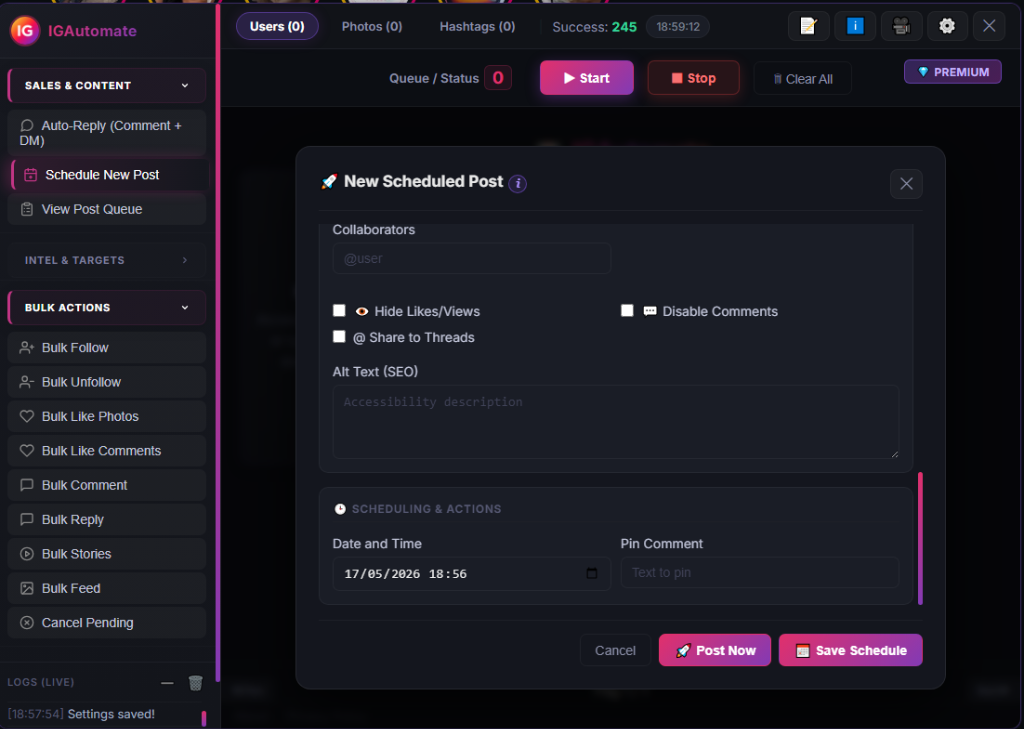The height and width of the screenshot is (729, 1024).
Task: Enable Disable Comments checkbox
Action: 627,310
